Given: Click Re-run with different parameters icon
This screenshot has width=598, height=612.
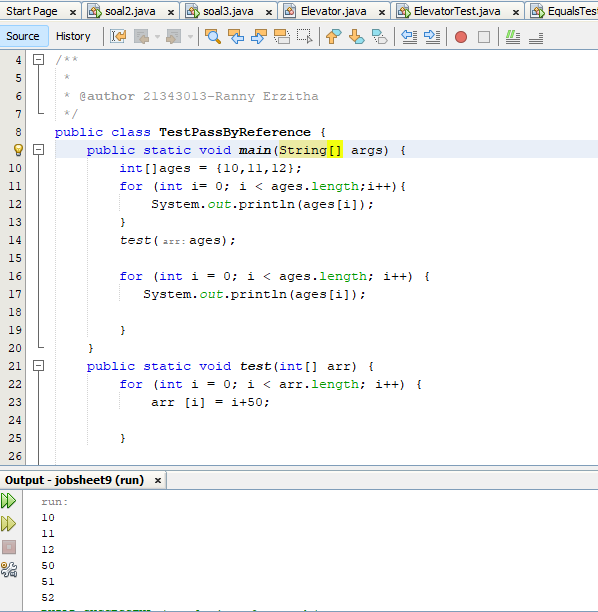Looking at the screenshot, I should [x=8, y=524].
